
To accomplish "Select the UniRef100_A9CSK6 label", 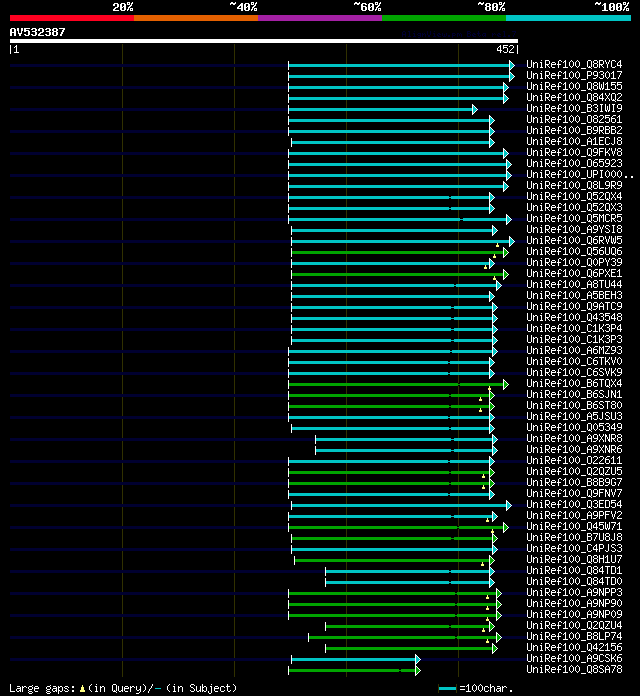I will tap(574, 658).
